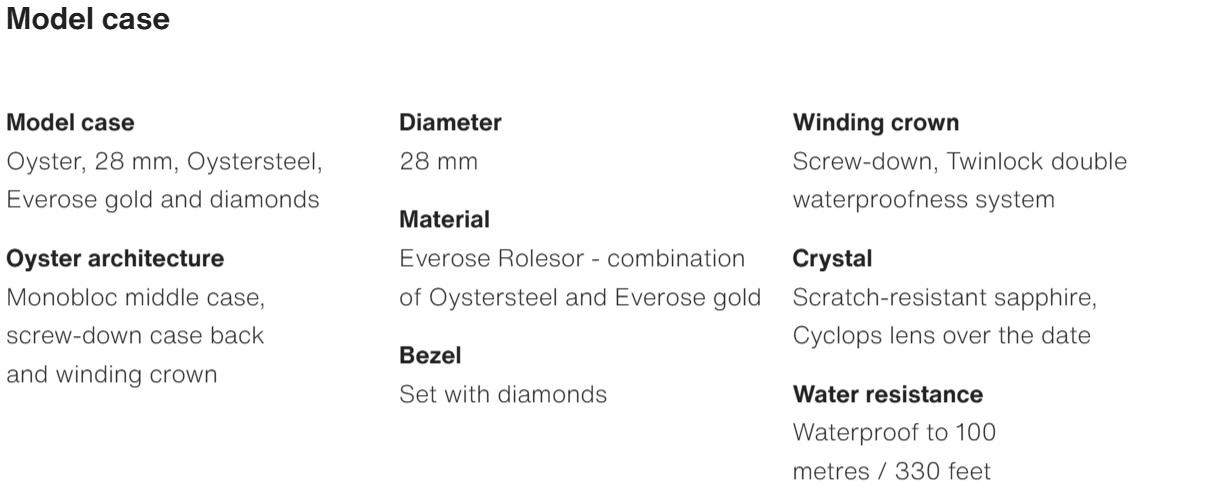Image resolution: width=1232 pixels, height=486 pixels.
Task: Click the "Bezel" heading
Action: [x=430, y=355]
